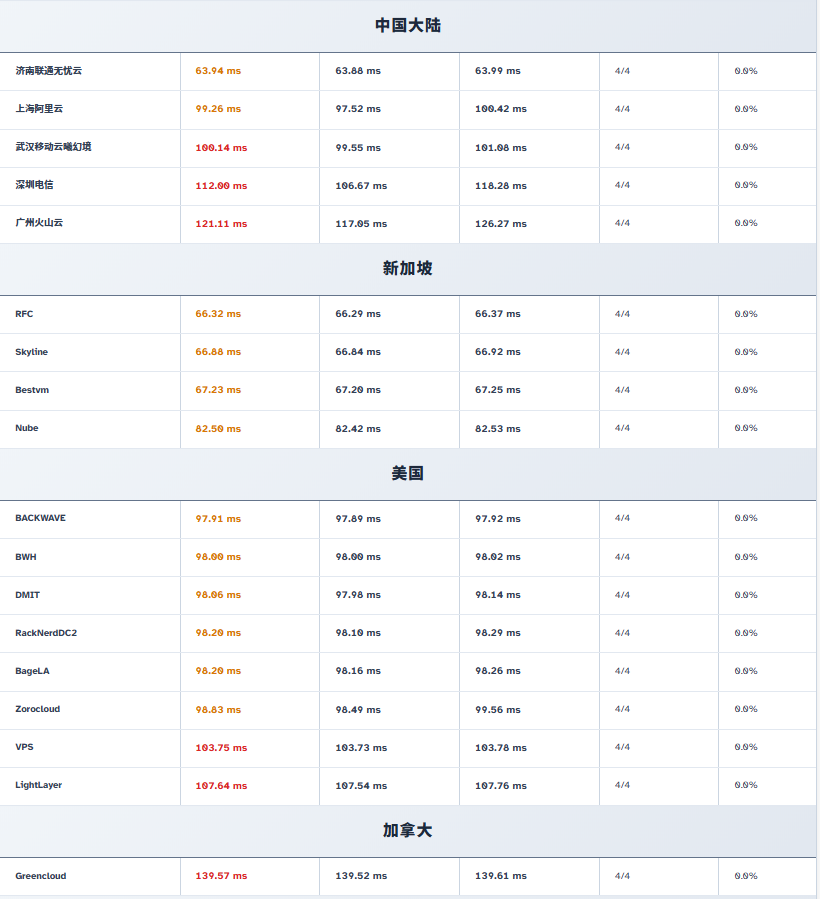Click the 美国 section header
This screenshot has height=899, width=820.
[408, 473]
